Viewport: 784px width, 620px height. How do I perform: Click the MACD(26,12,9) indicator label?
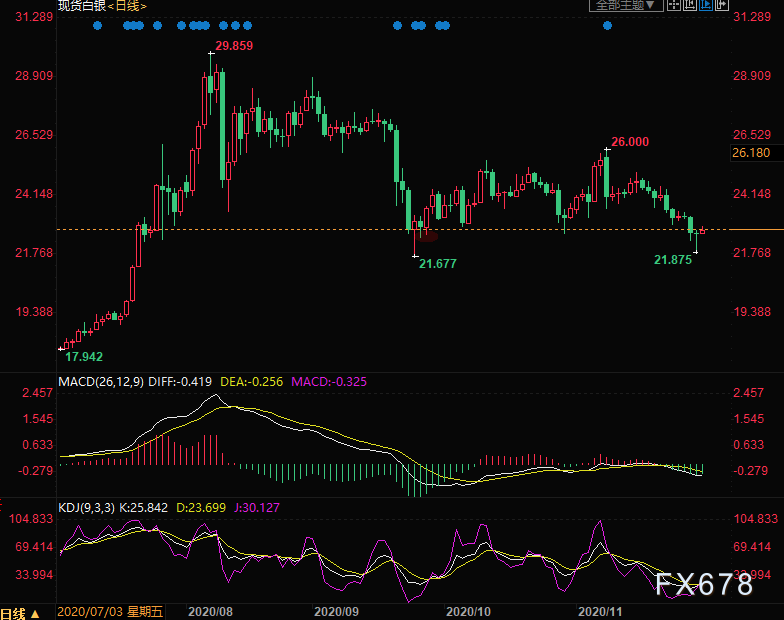point(101,382)
